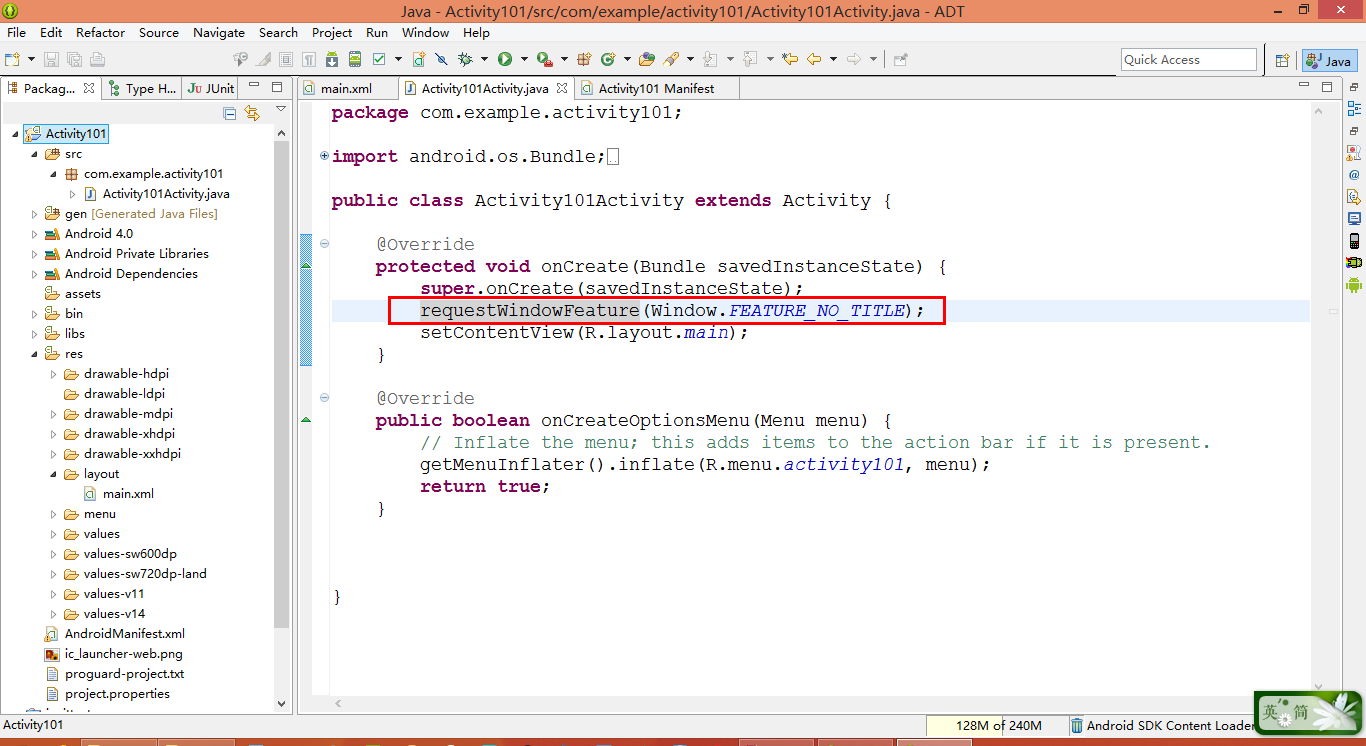Open the Declaration view icon
This screenshot has height=746, width=1366.
[1354, 196]
